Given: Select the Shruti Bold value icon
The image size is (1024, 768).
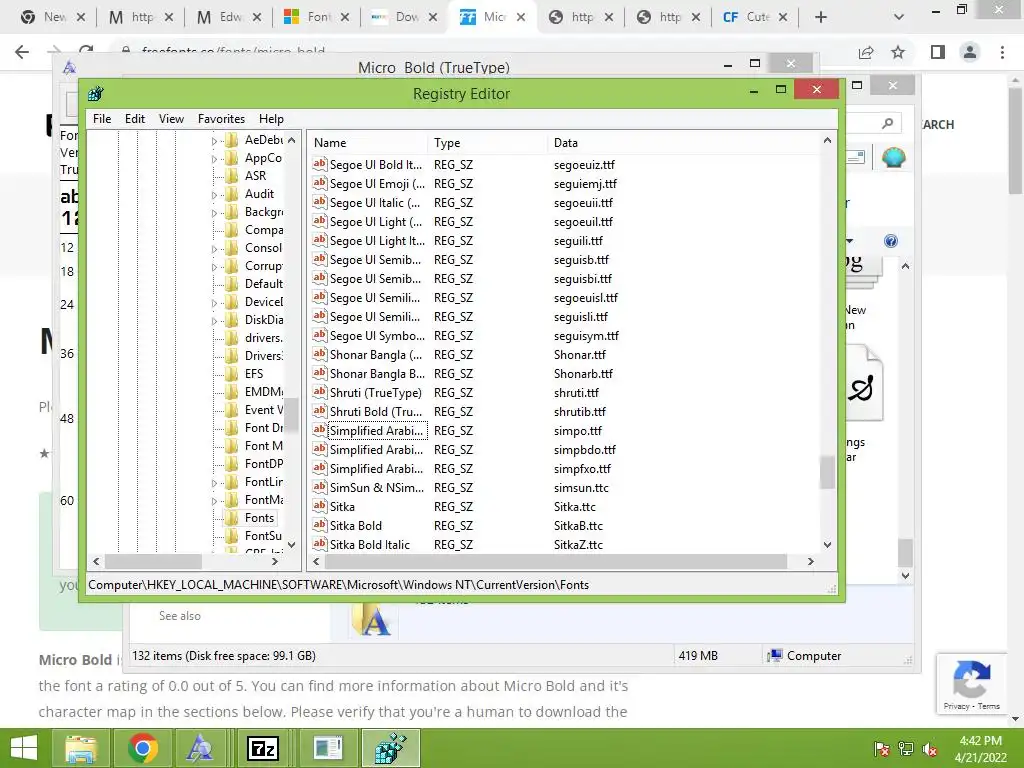Looking at the screenshot, I should (x=319, y=411).
